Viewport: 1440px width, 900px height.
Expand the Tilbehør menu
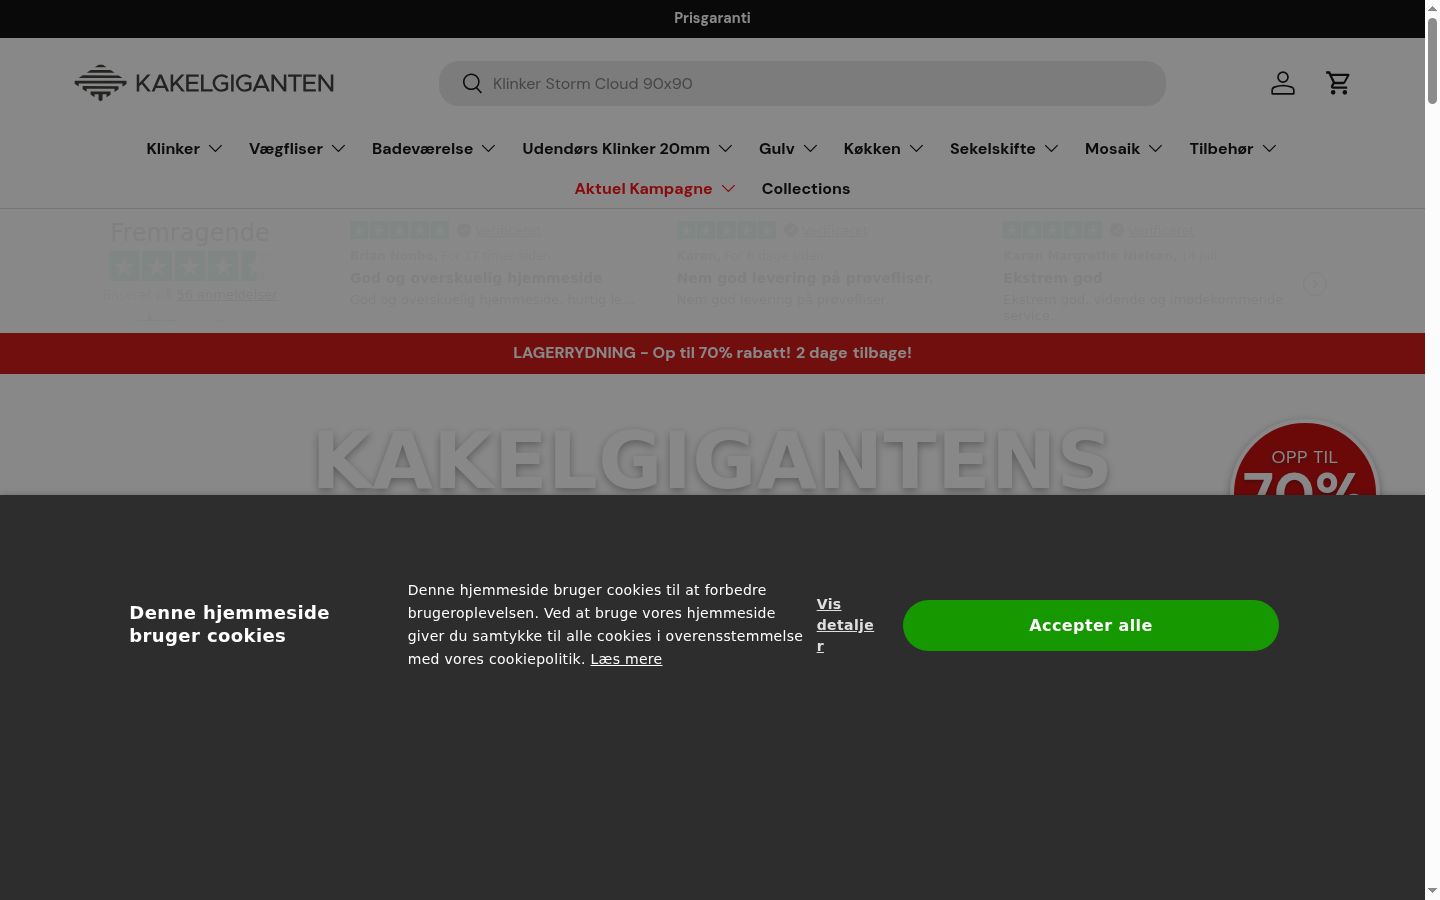pos(1233,148)
